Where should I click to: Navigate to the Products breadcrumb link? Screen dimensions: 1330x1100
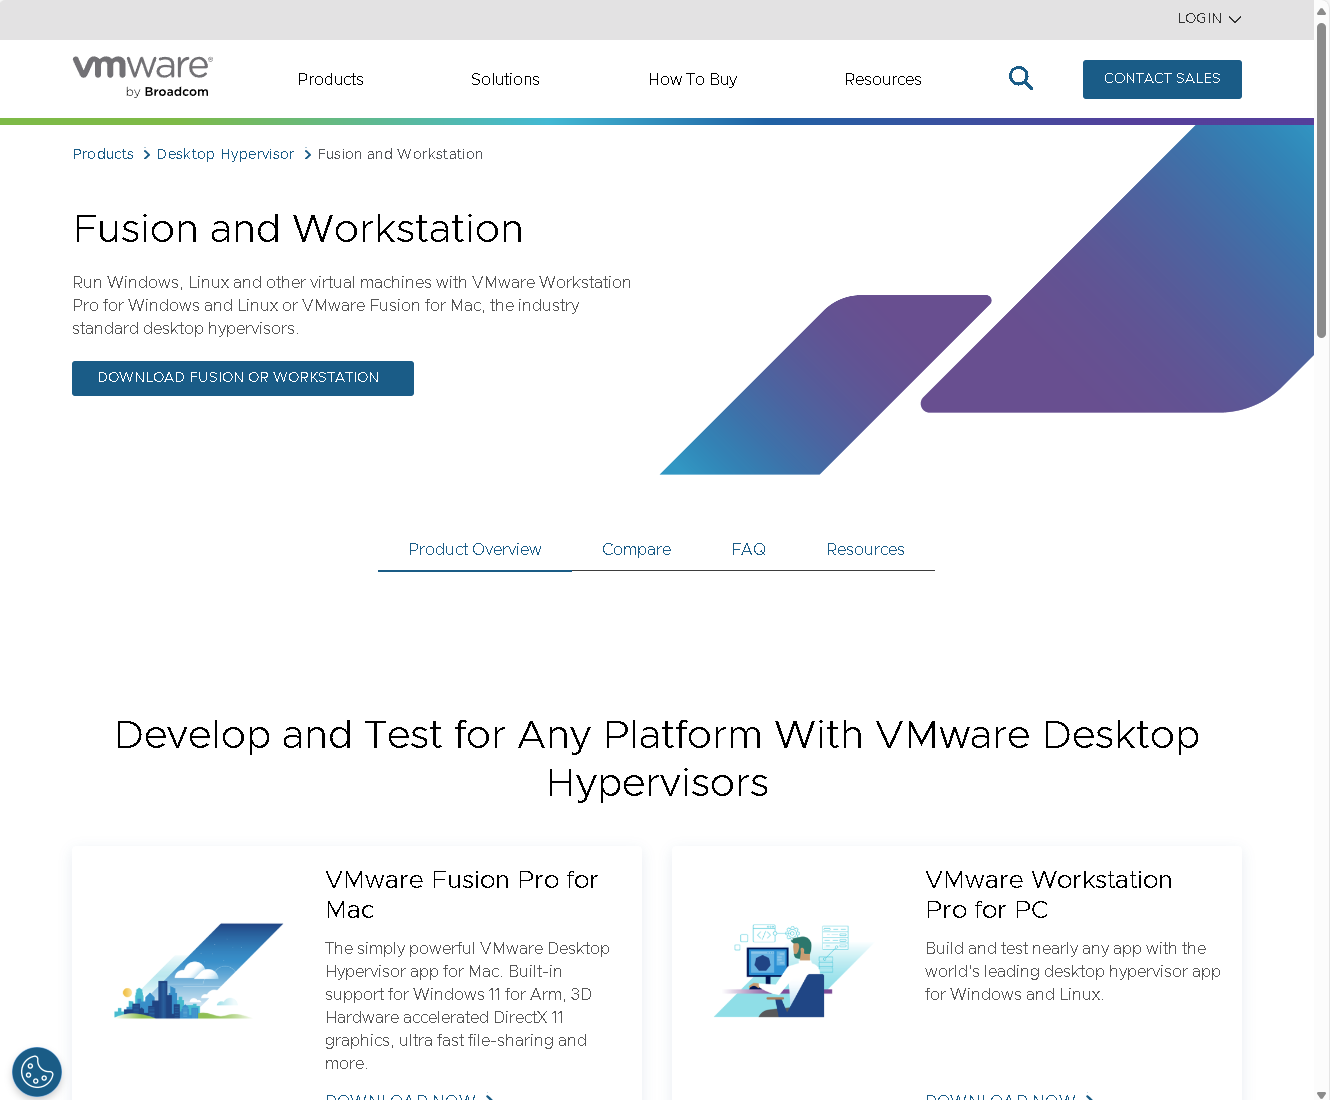coord(103,154)
